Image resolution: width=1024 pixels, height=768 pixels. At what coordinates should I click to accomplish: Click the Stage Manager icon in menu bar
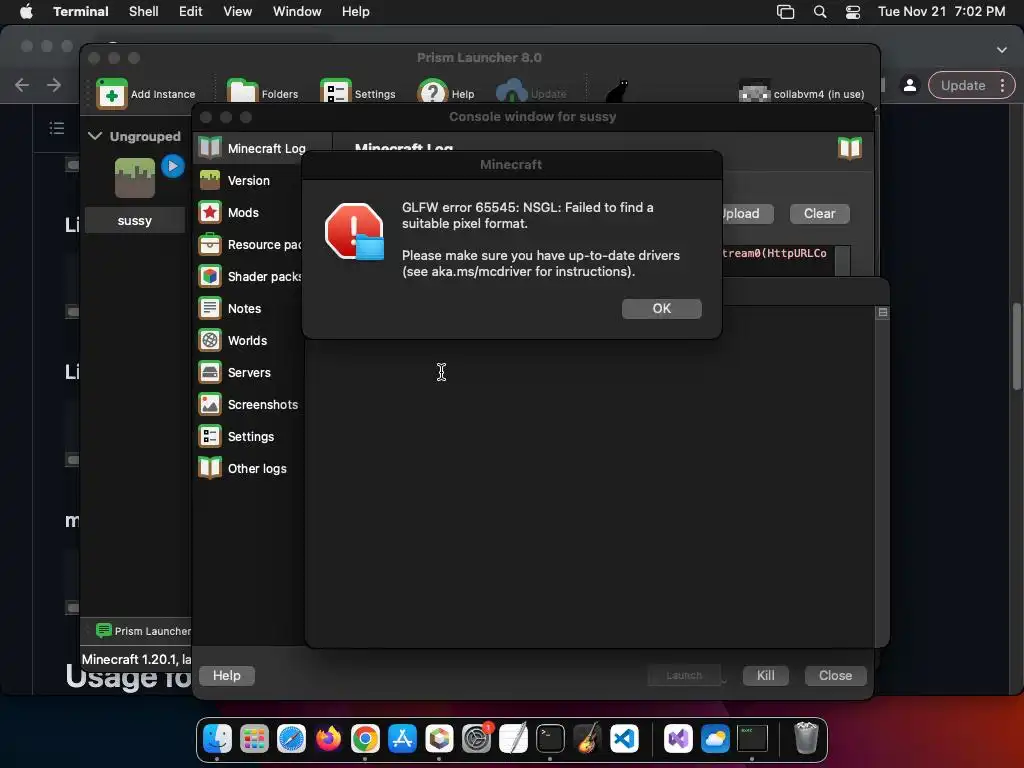tap(786, 12)
